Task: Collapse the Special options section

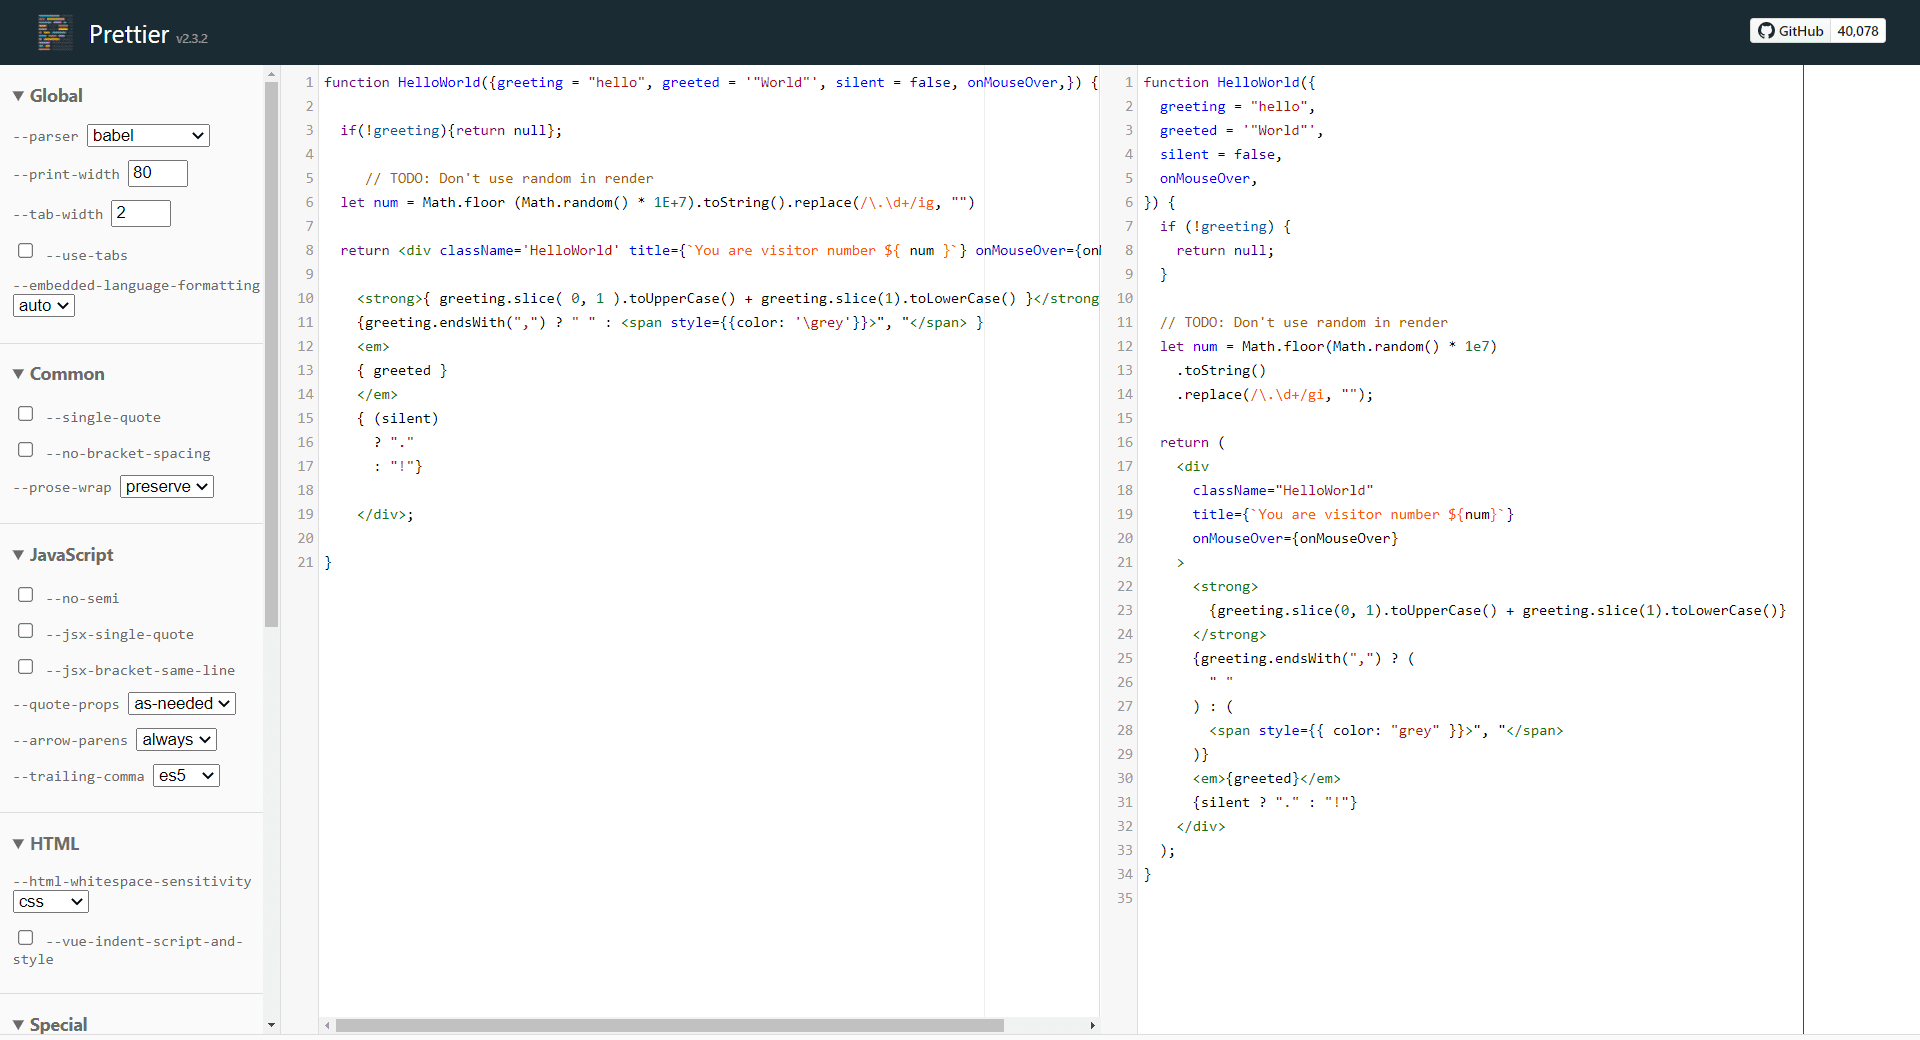Action: (49, 1025)
